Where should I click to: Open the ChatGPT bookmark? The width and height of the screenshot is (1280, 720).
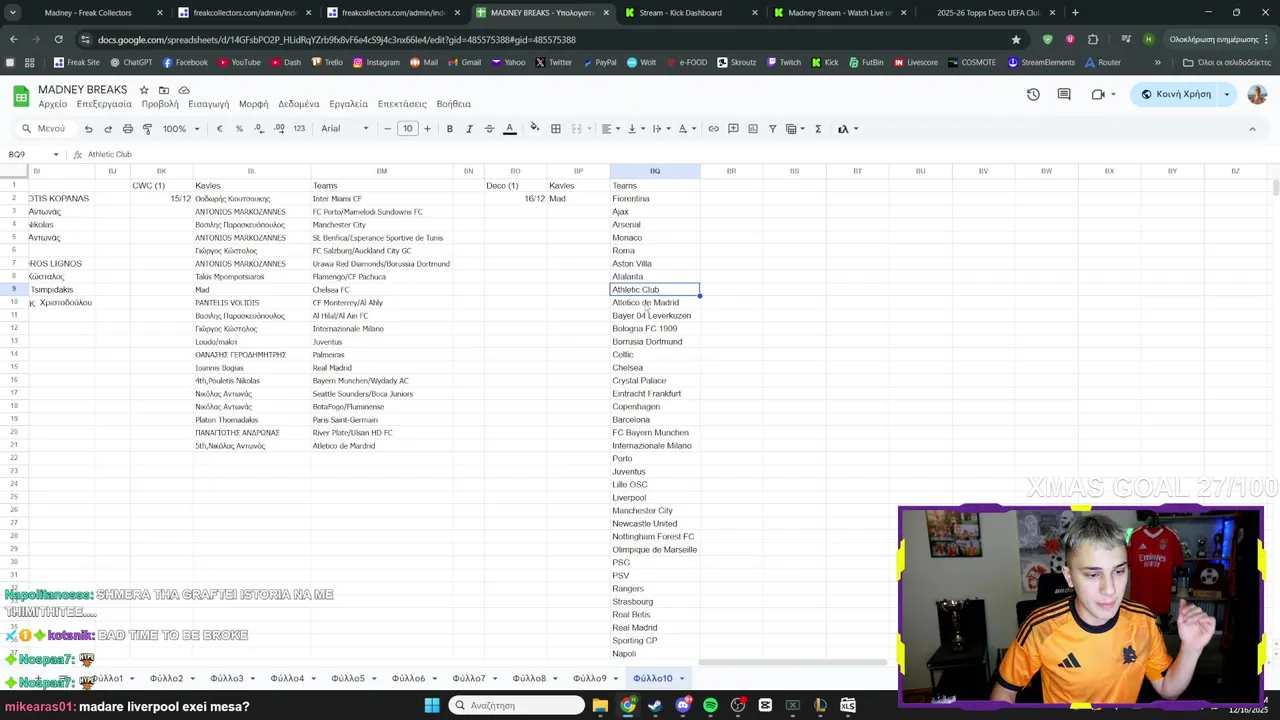131,62
